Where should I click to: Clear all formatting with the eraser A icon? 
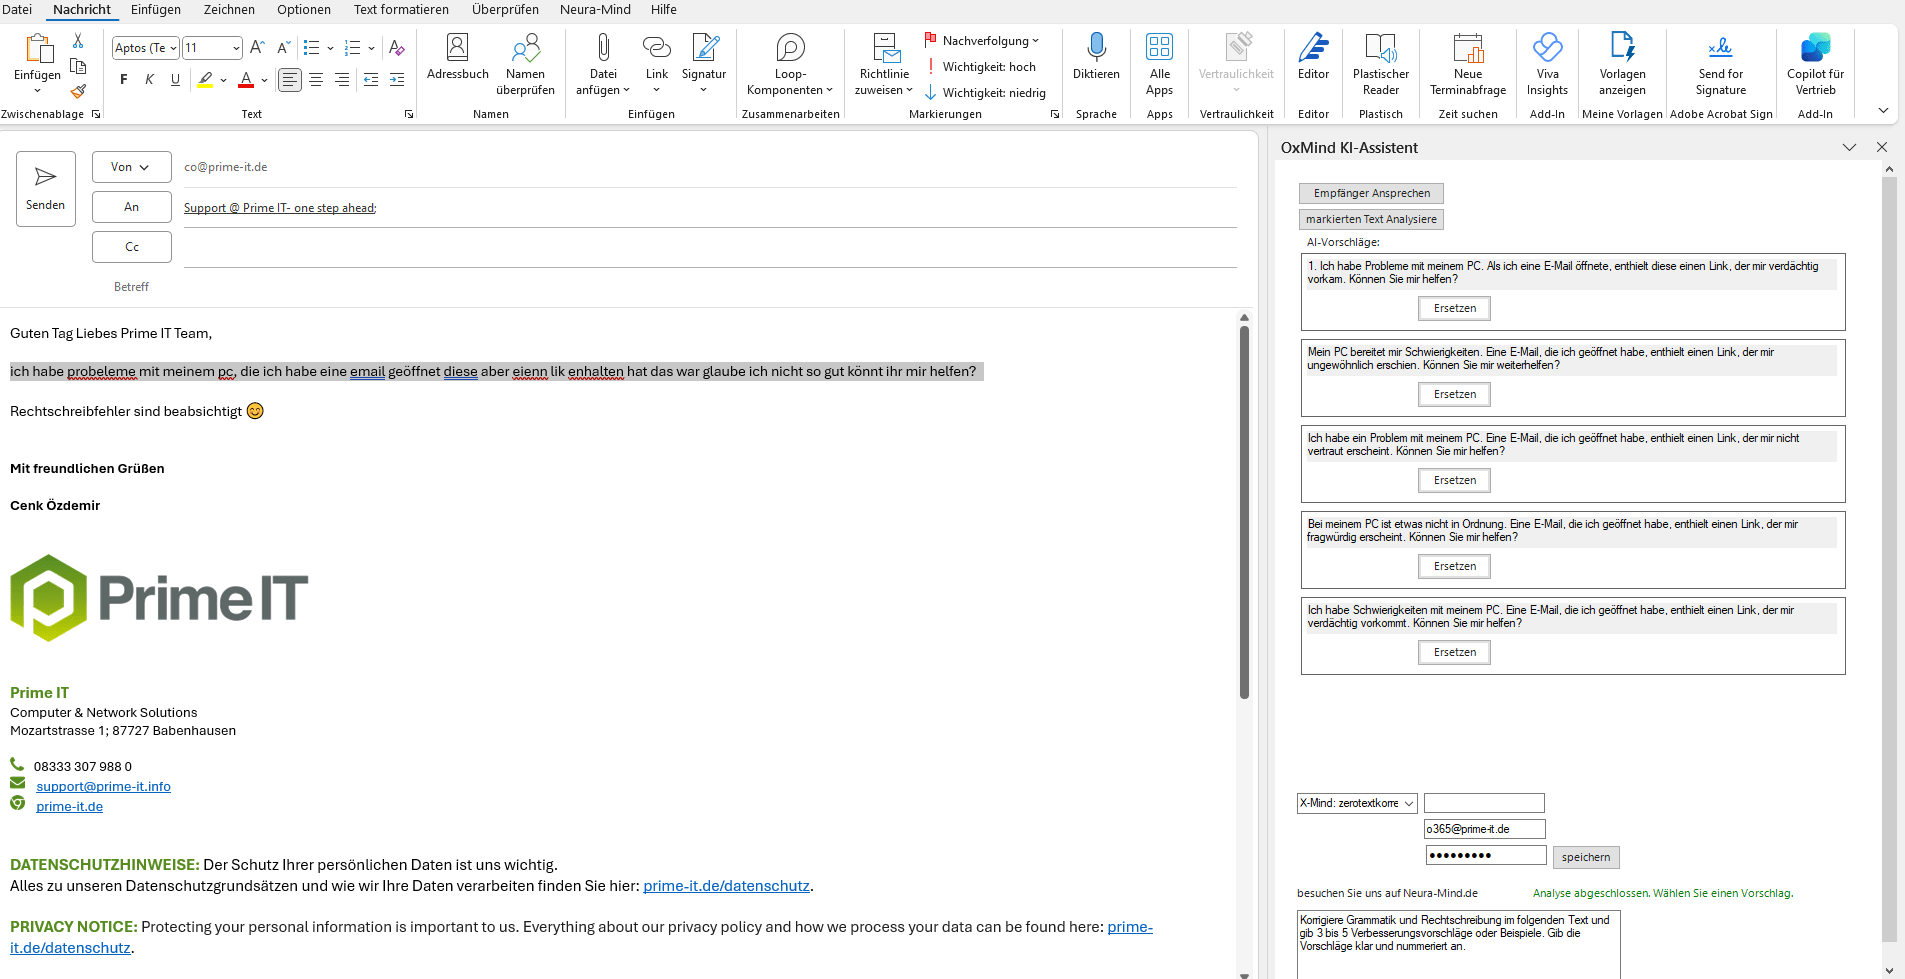(x=397, y=47)
